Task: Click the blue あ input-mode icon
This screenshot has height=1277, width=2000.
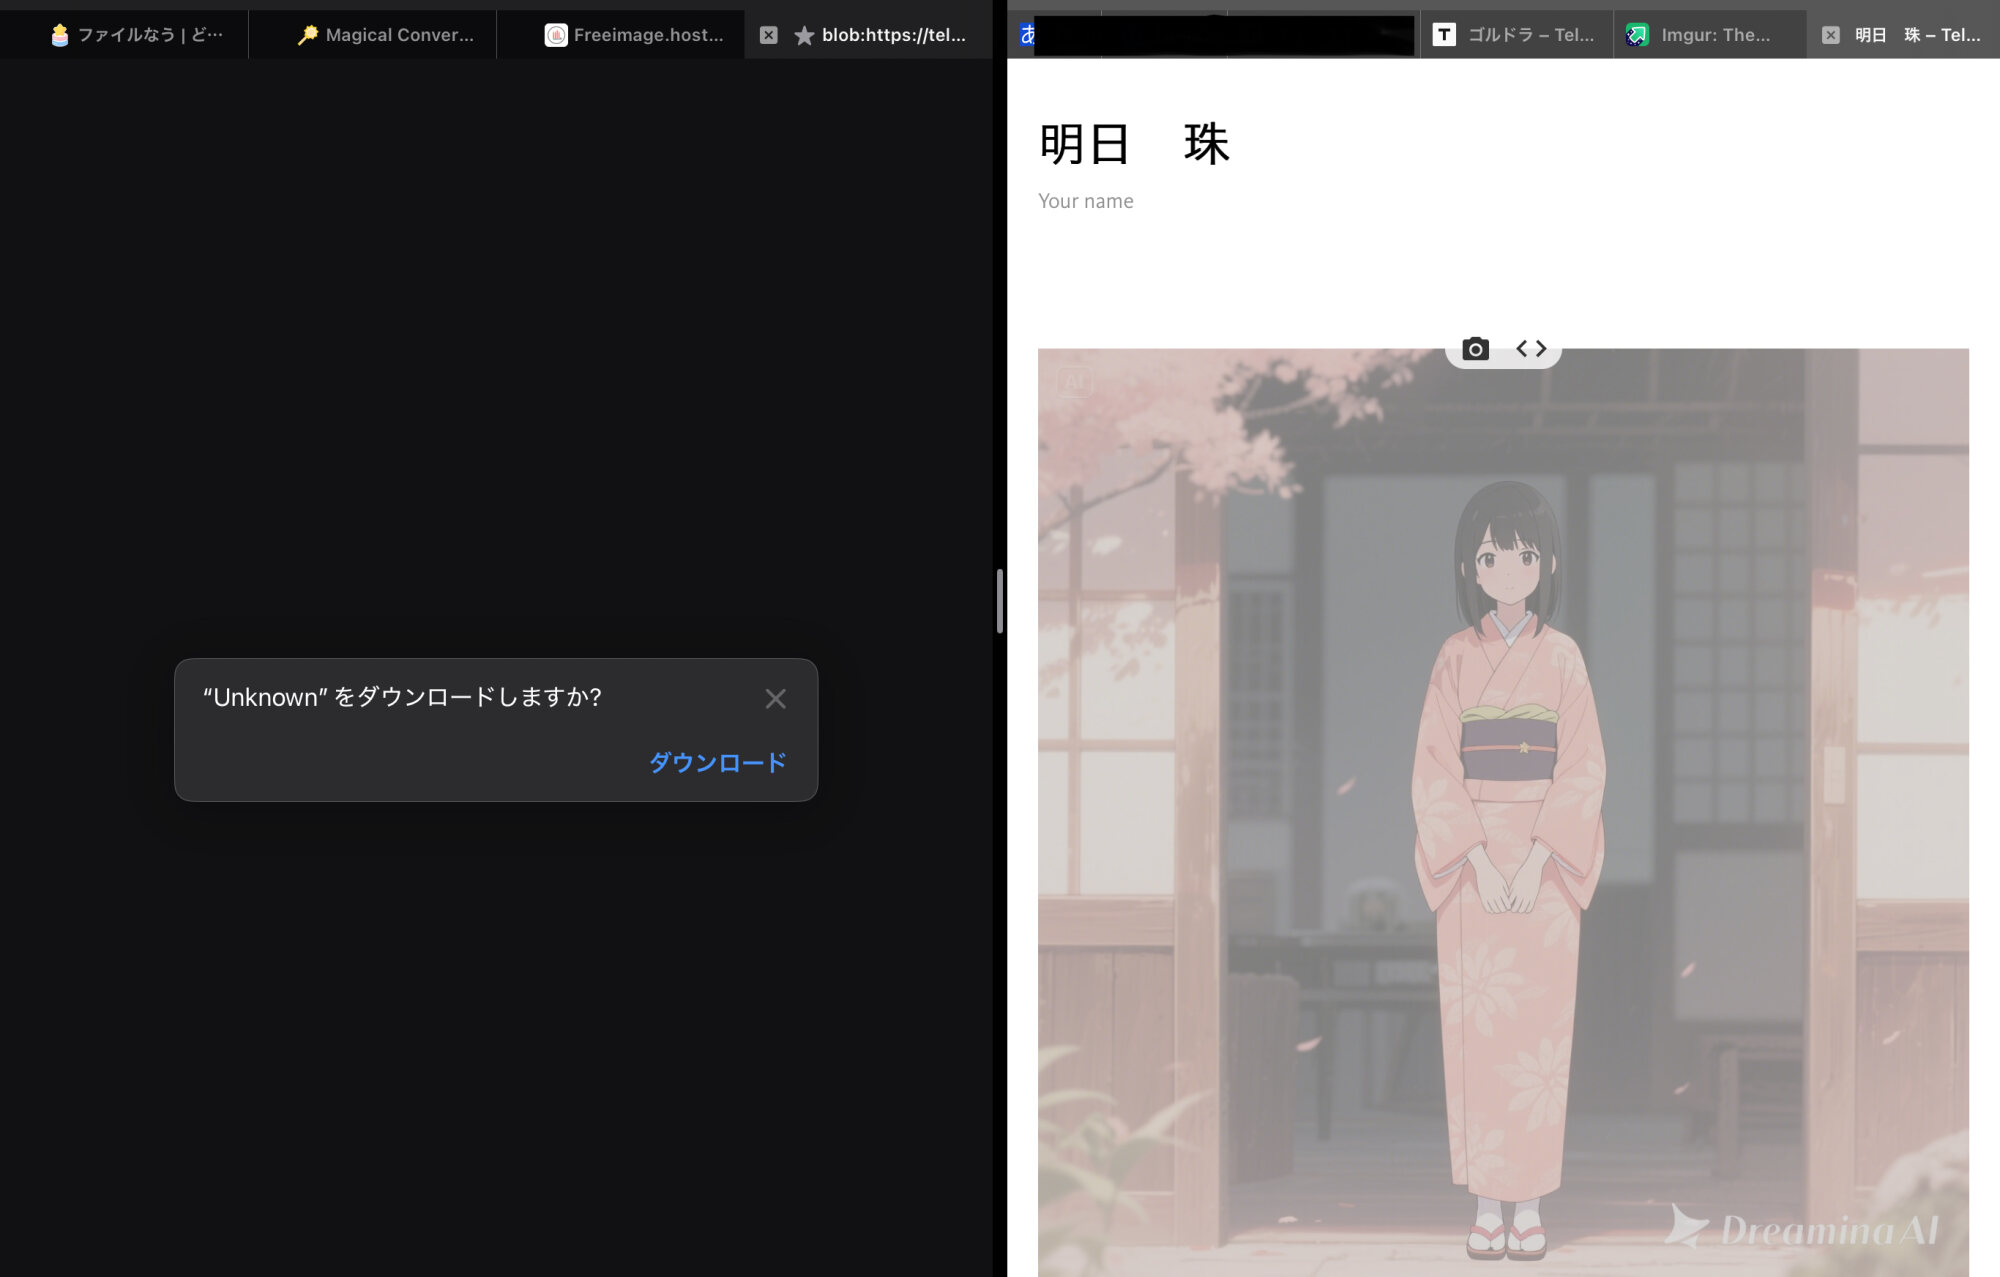Action: 1027,35
